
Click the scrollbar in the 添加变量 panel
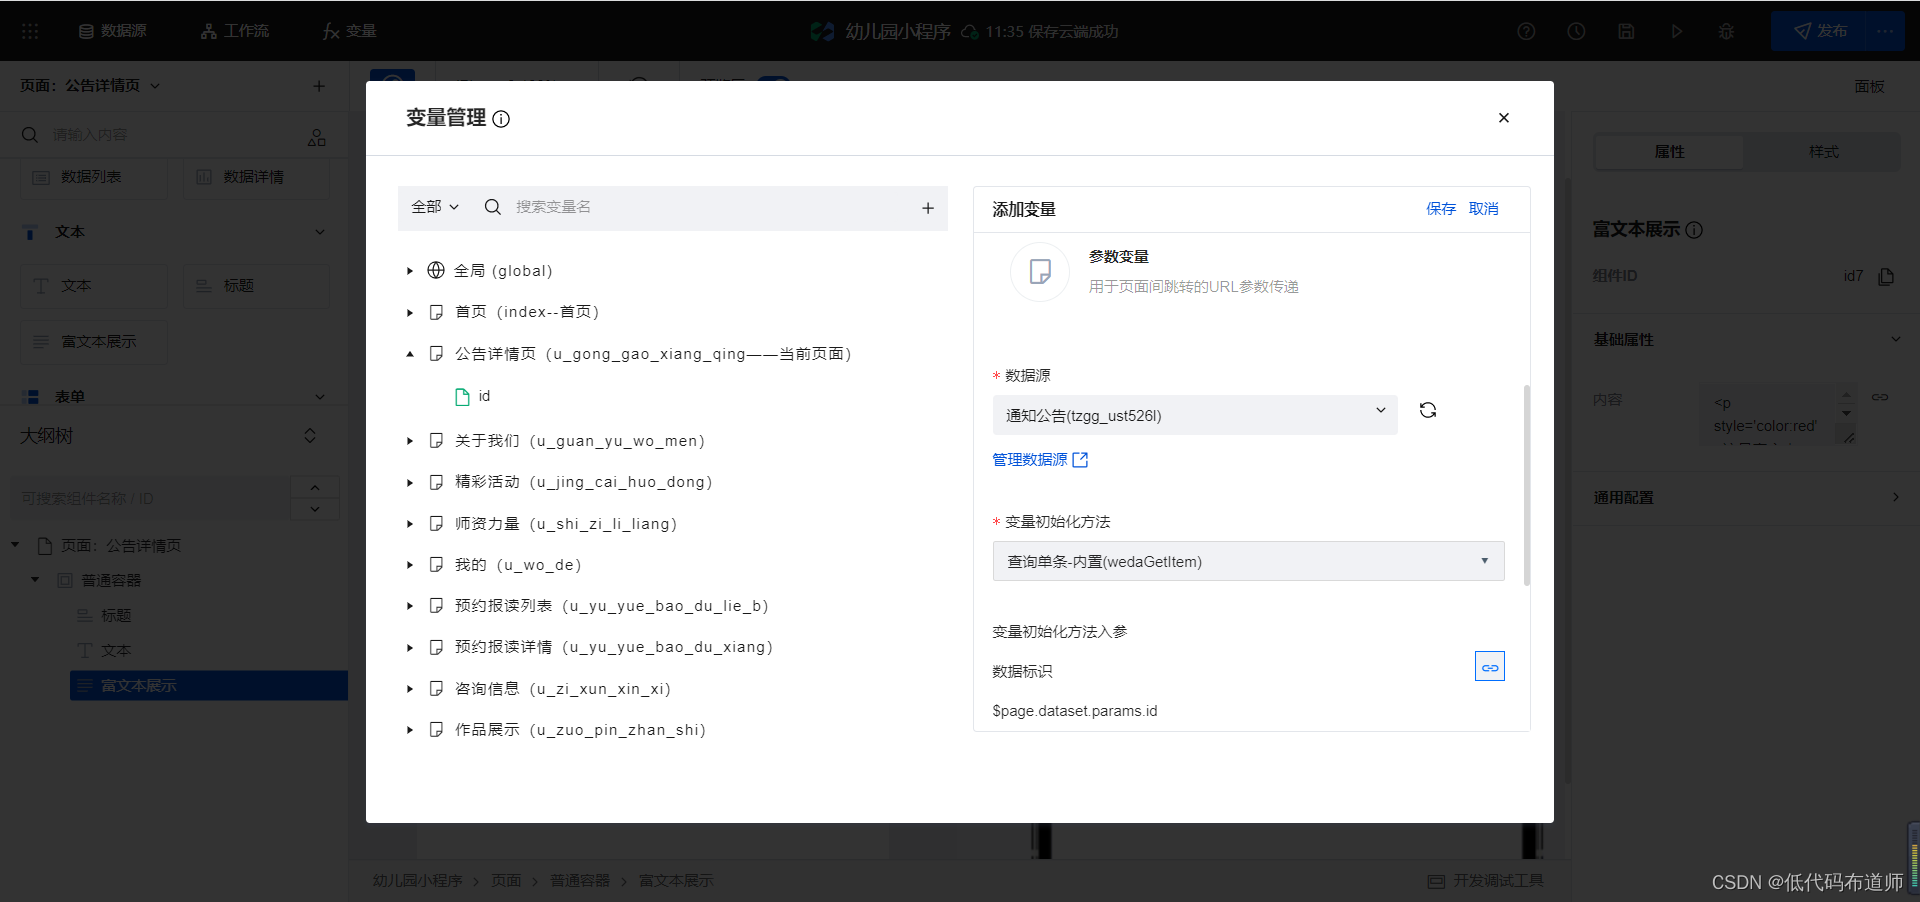point(1526,485)
